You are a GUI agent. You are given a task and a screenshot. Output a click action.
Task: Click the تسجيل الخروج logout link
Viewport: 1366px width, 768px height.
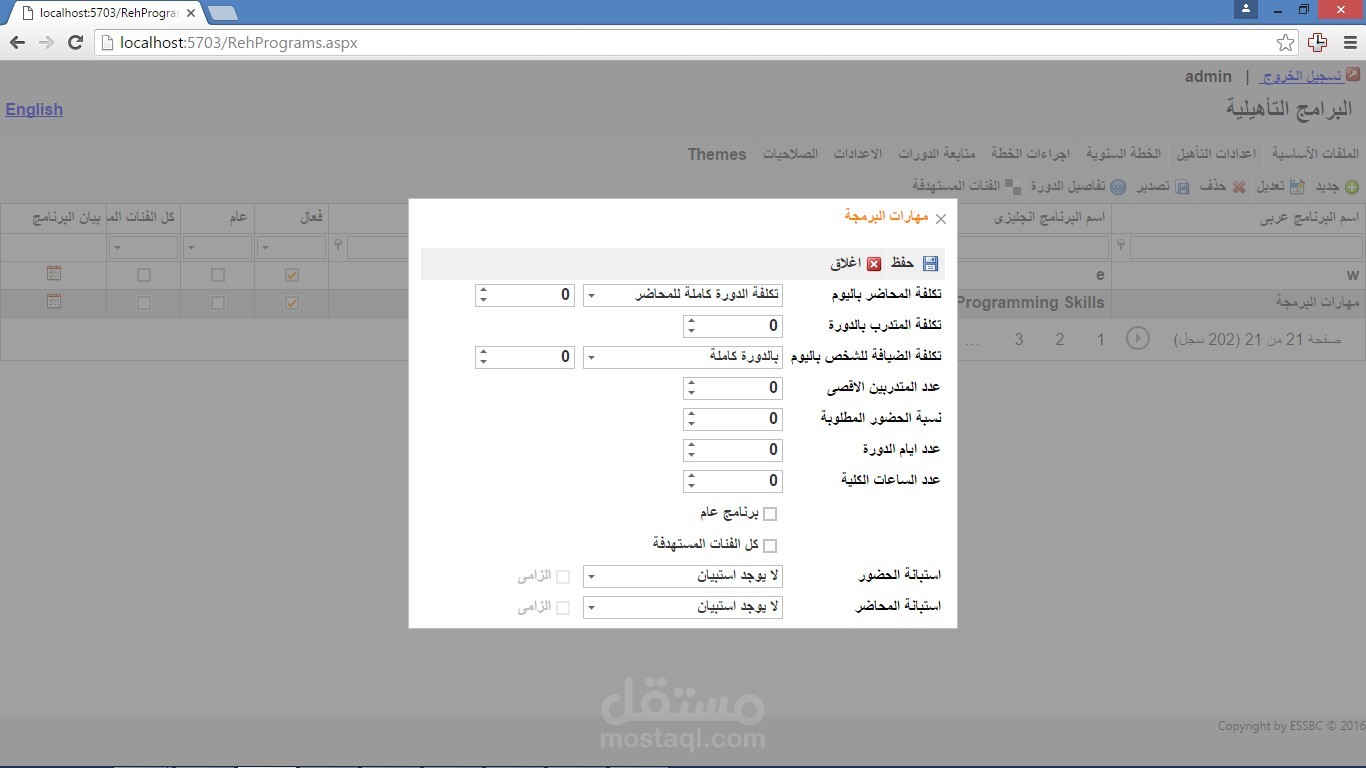tap(1301, 76)
